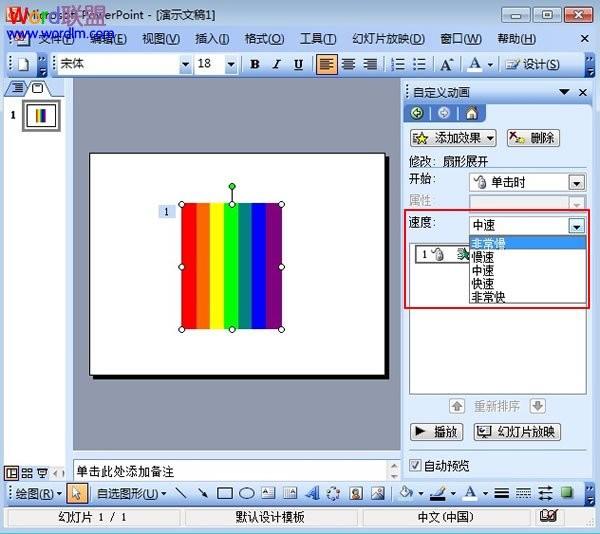Insert diagram or organization chart

[x=333, y=493]
